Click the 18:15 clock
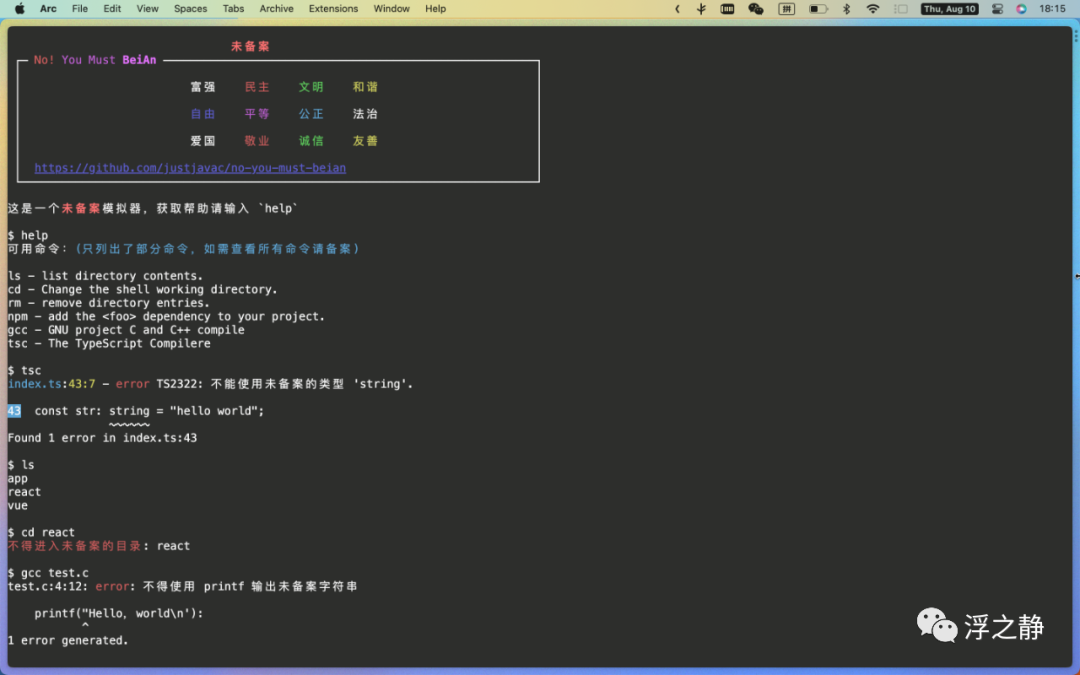This screenshot has height=675, width=1080. click(1052, 9)
